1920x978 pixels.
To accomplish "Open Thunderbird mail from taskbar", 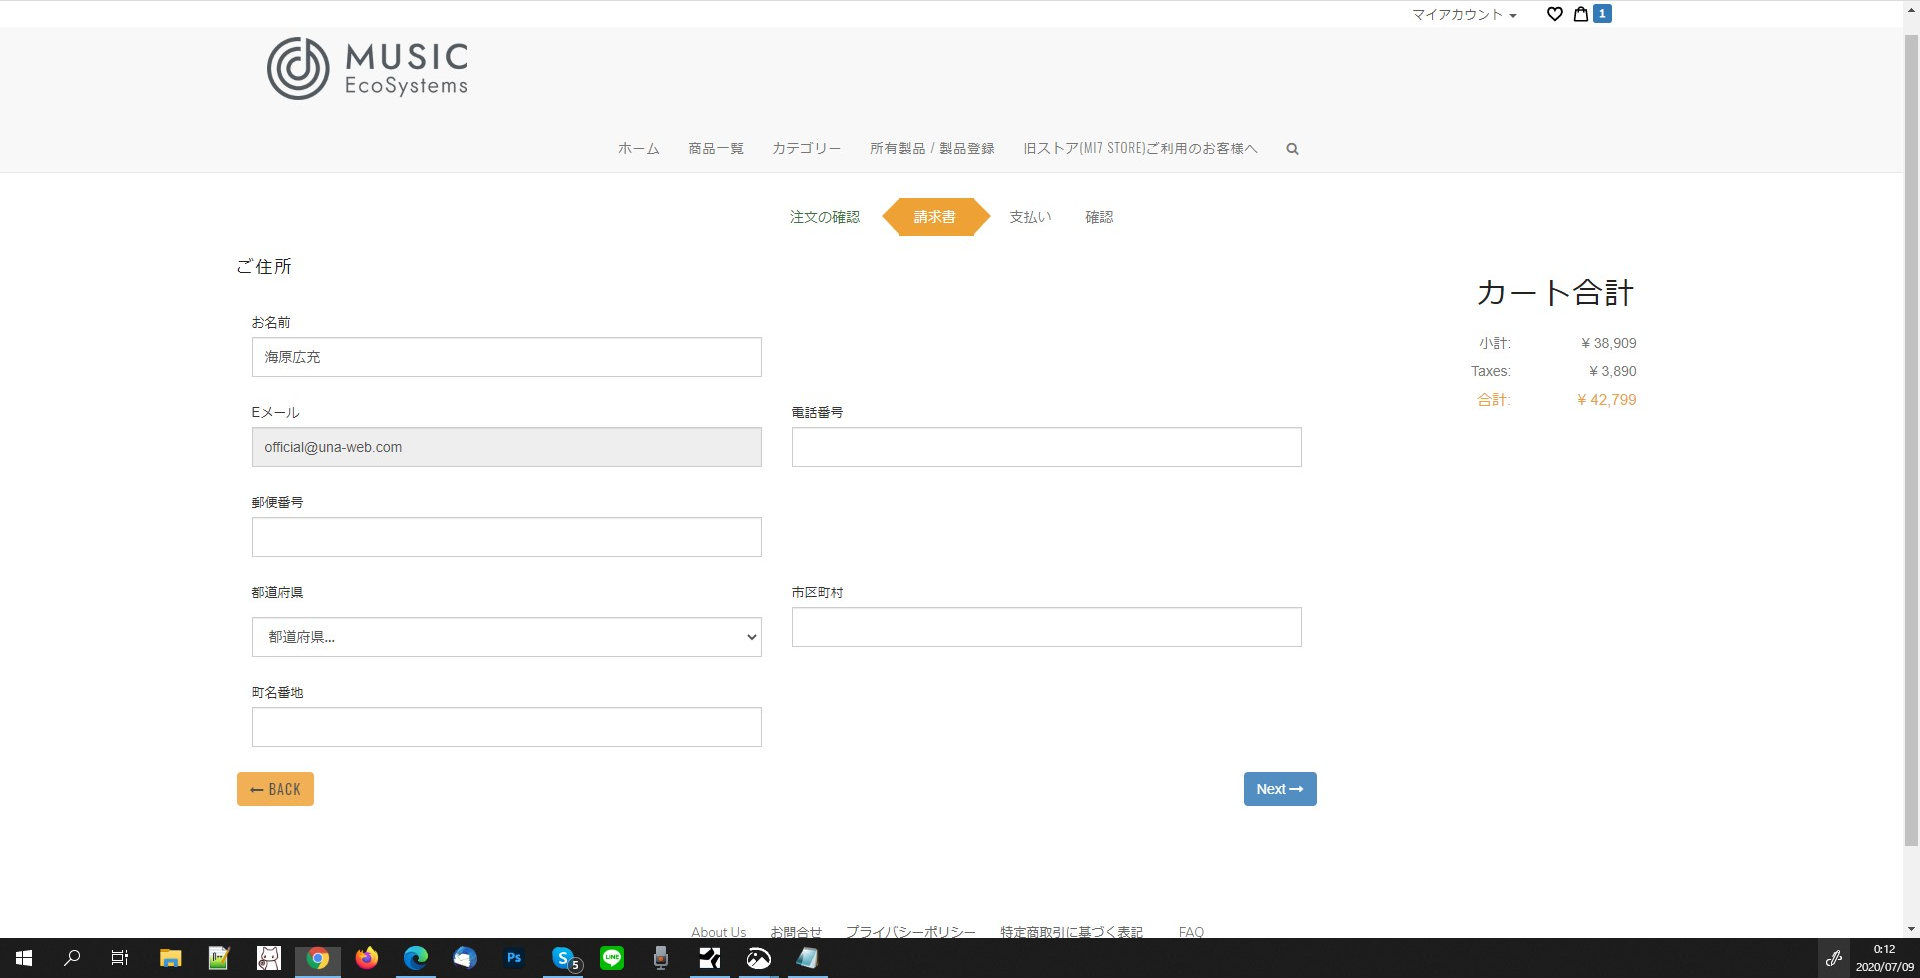I will click(465, 958).
